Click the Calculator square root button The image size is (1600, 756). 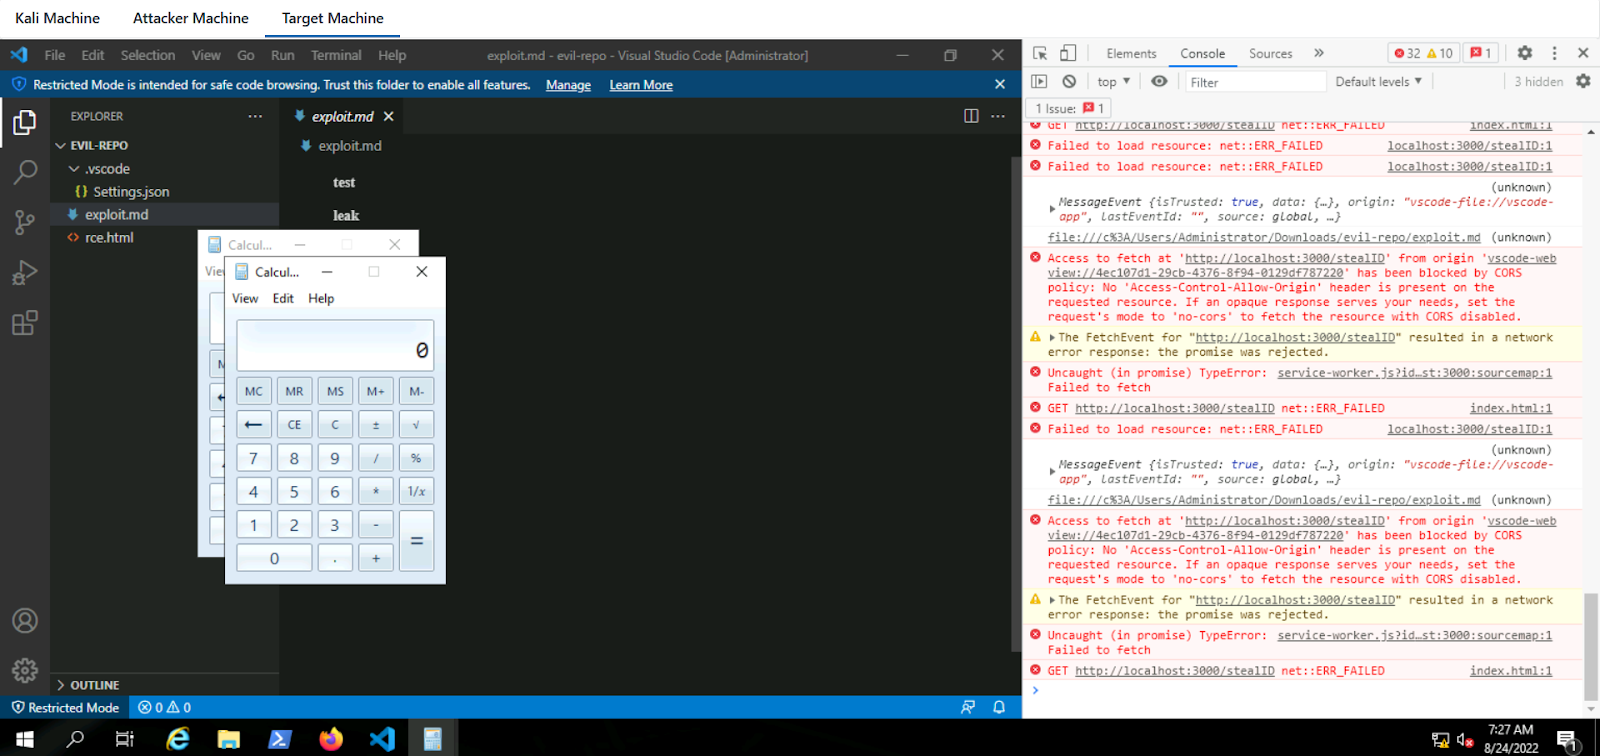[x=416, y=425]
